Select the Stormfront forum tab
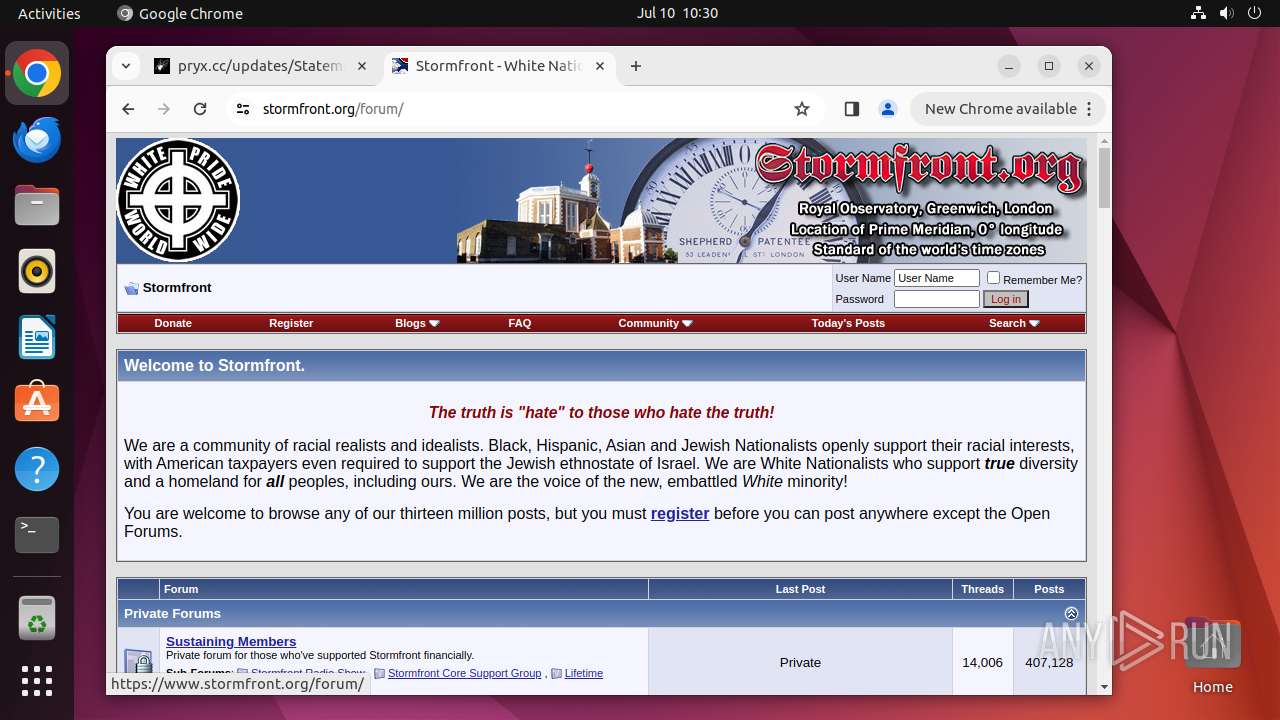 [x=497, y=66]
